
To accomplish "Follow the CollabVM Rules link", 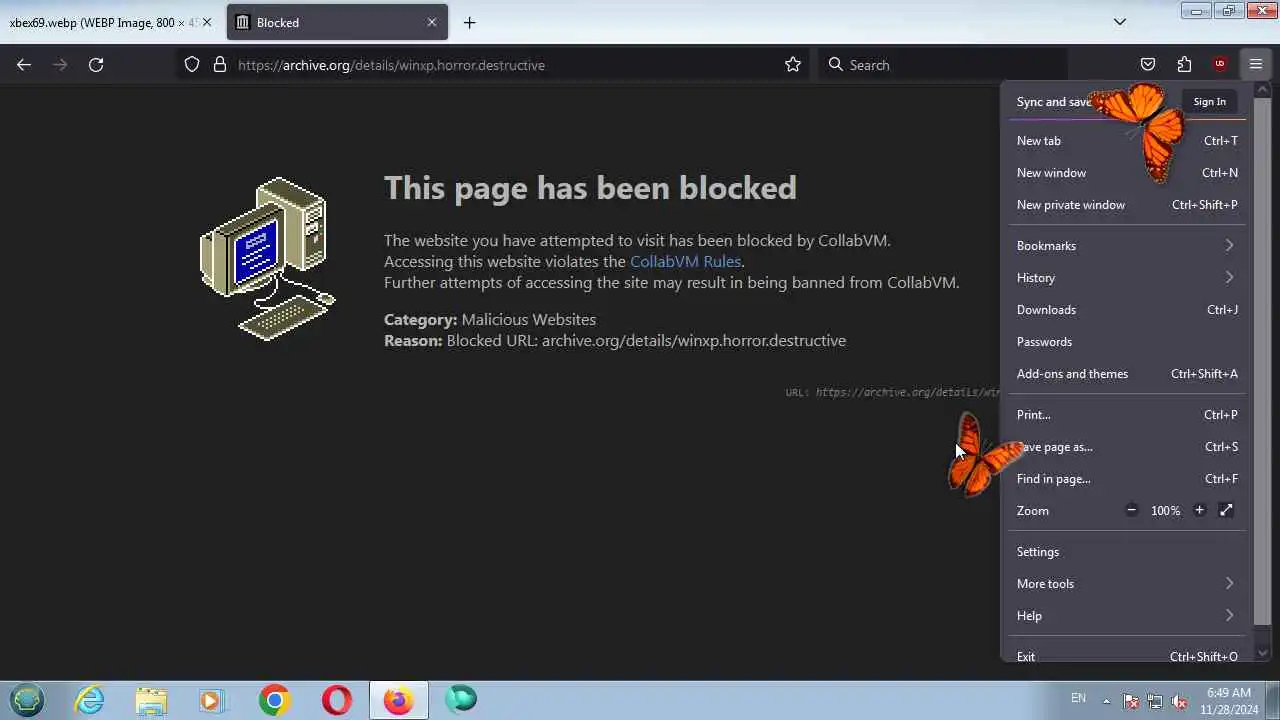I will point(685,262).
